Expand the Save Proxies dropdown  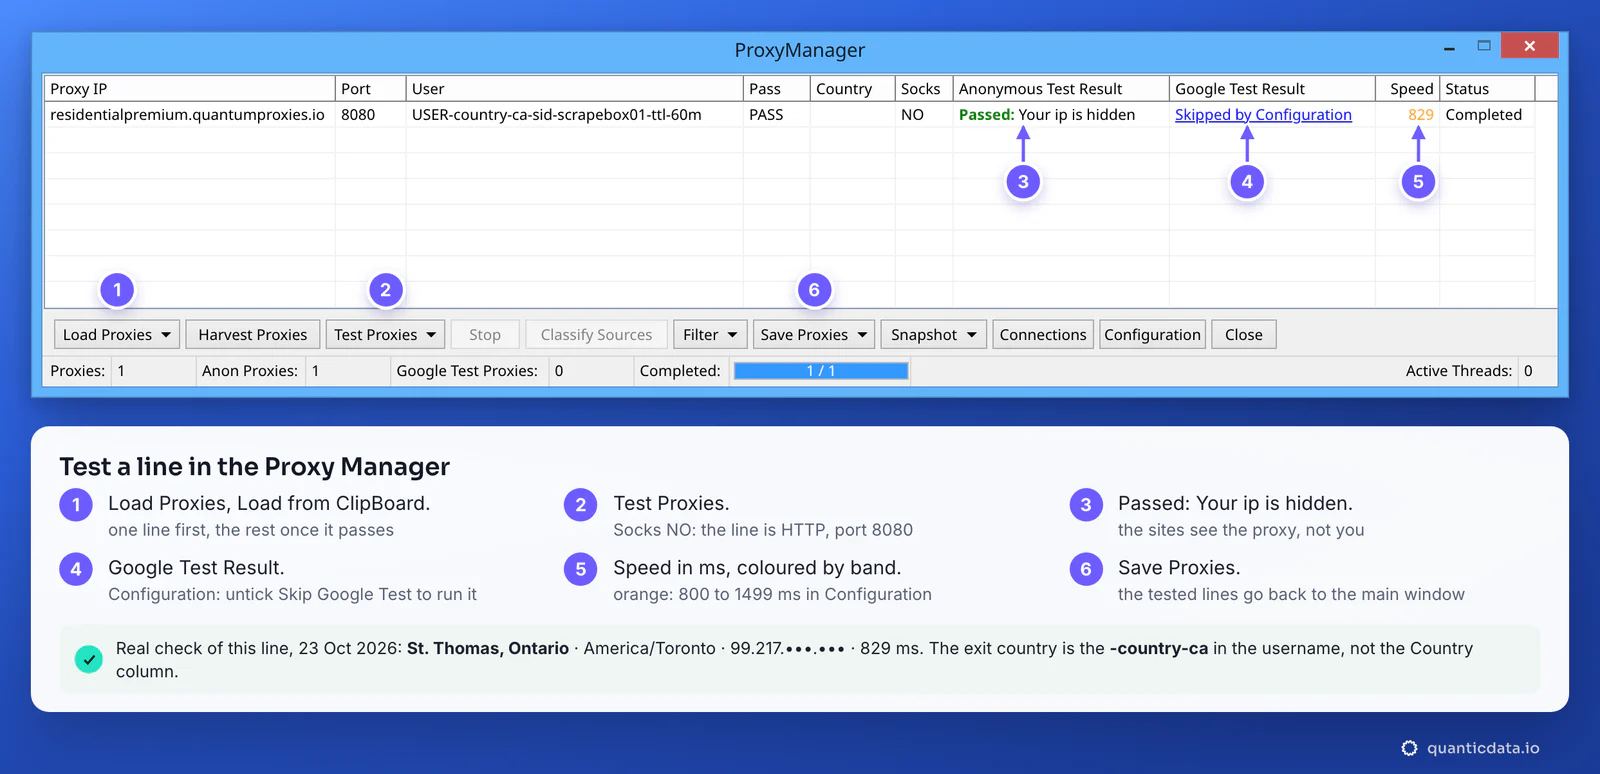click(814, 335)
